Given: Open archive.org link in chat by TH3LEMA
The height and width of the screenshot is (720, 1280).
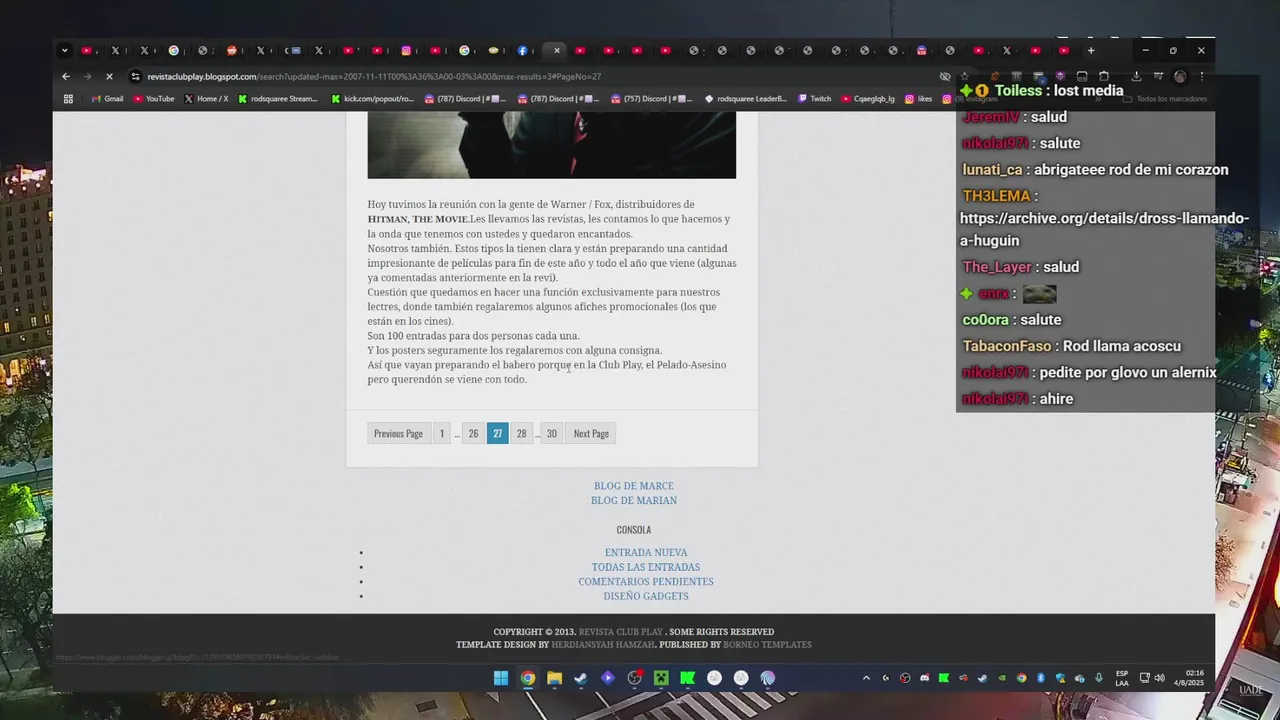Looking at the screenshot, I should tap(1105, 229).
